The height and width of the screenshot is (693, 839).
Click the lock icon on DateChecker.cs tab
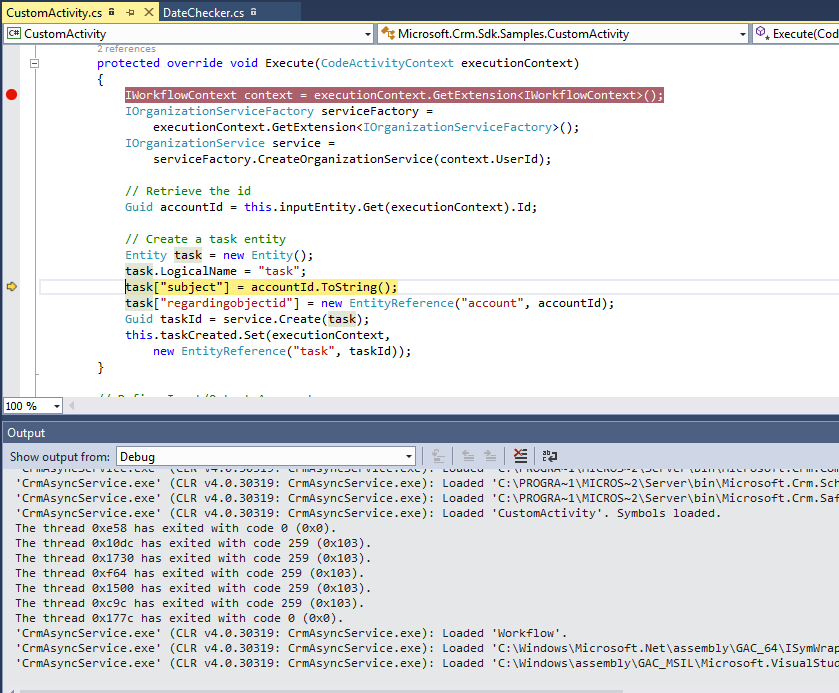[x=254, y=12]
